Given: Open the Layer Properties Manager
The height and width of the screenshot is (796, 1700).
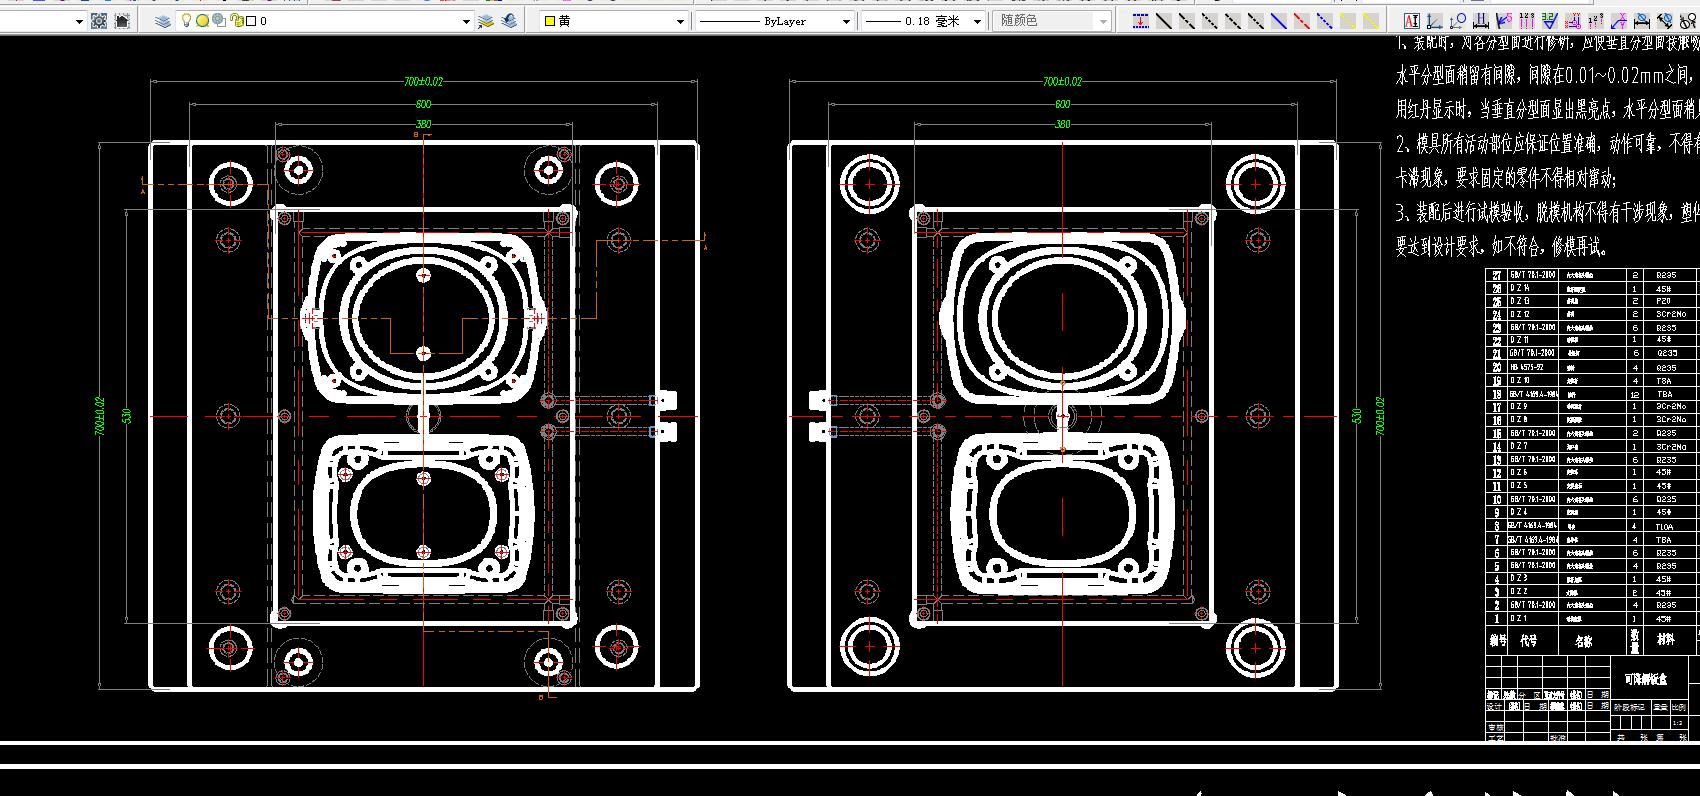Looking at the screenshot, I should point(163,20).
